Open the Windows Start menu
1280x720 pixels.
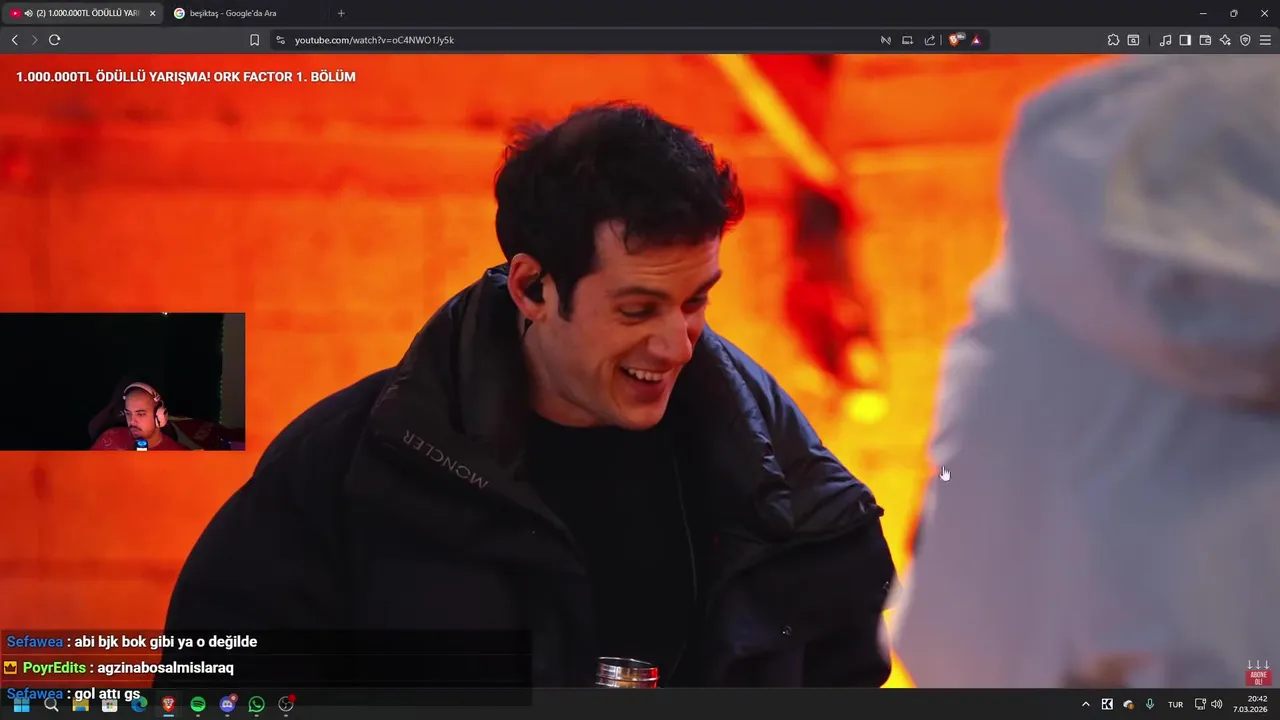coord(21,704)
